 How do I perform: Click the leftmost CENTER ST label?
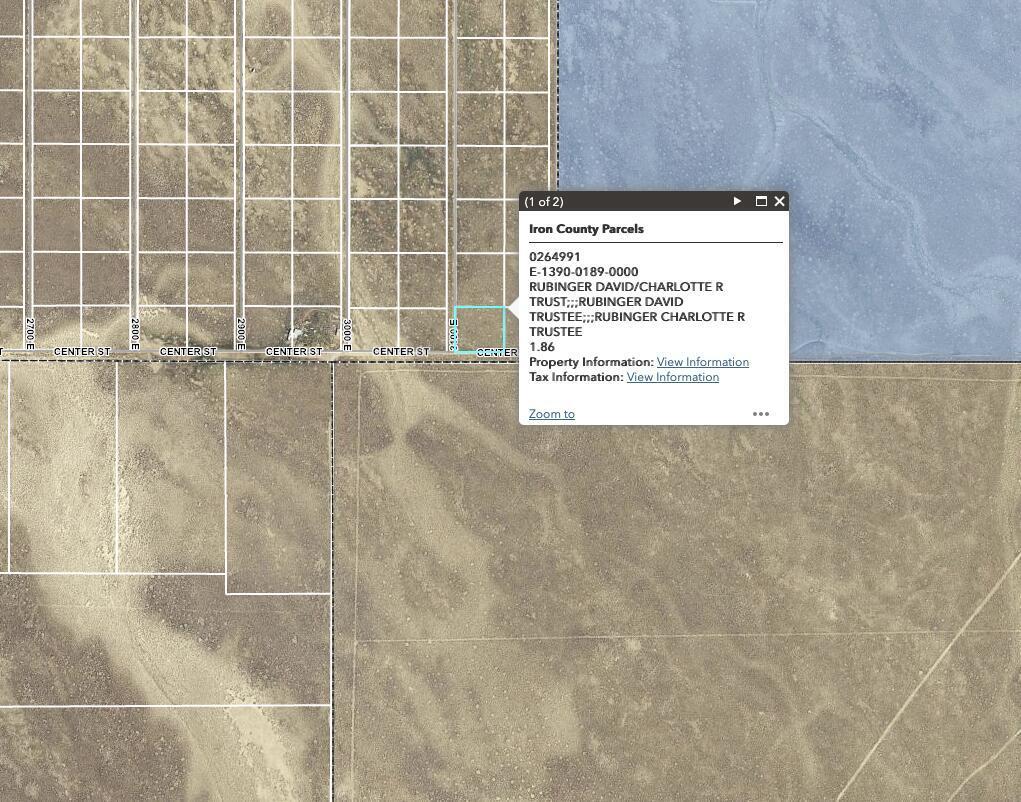(82, 352)
